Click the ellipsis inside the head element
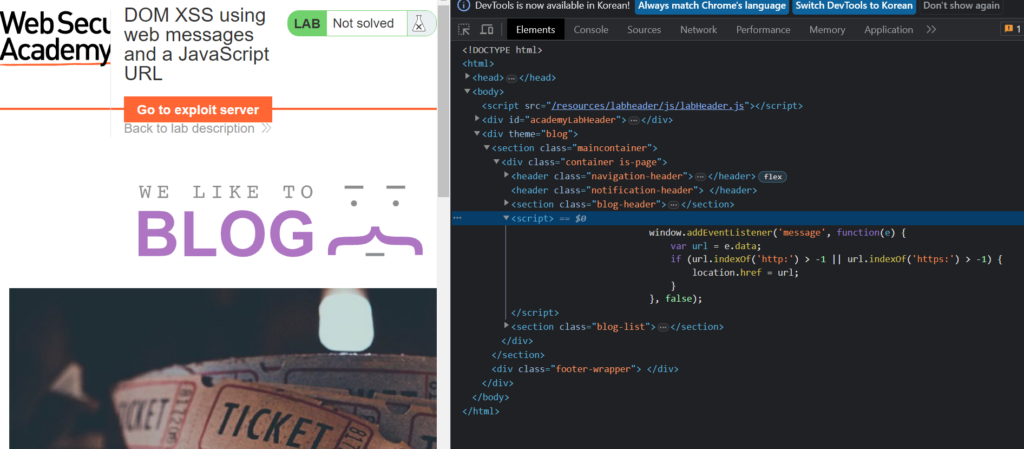Screen dimensions: 1024x449 (x=511, y=78)
